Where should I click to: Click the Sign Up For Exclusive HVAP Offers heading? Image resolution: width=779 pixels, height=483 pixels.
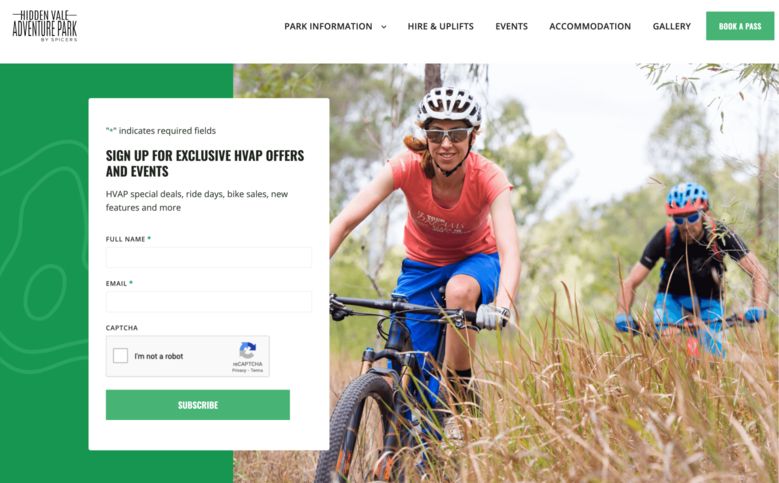coord(205,163)
